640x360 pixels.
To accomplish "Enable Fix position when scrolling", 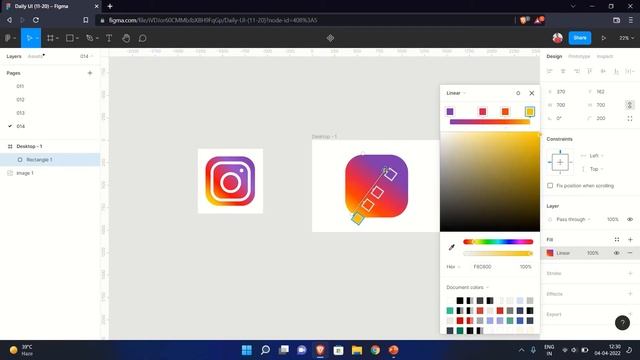I will click(x=550, y=186).
